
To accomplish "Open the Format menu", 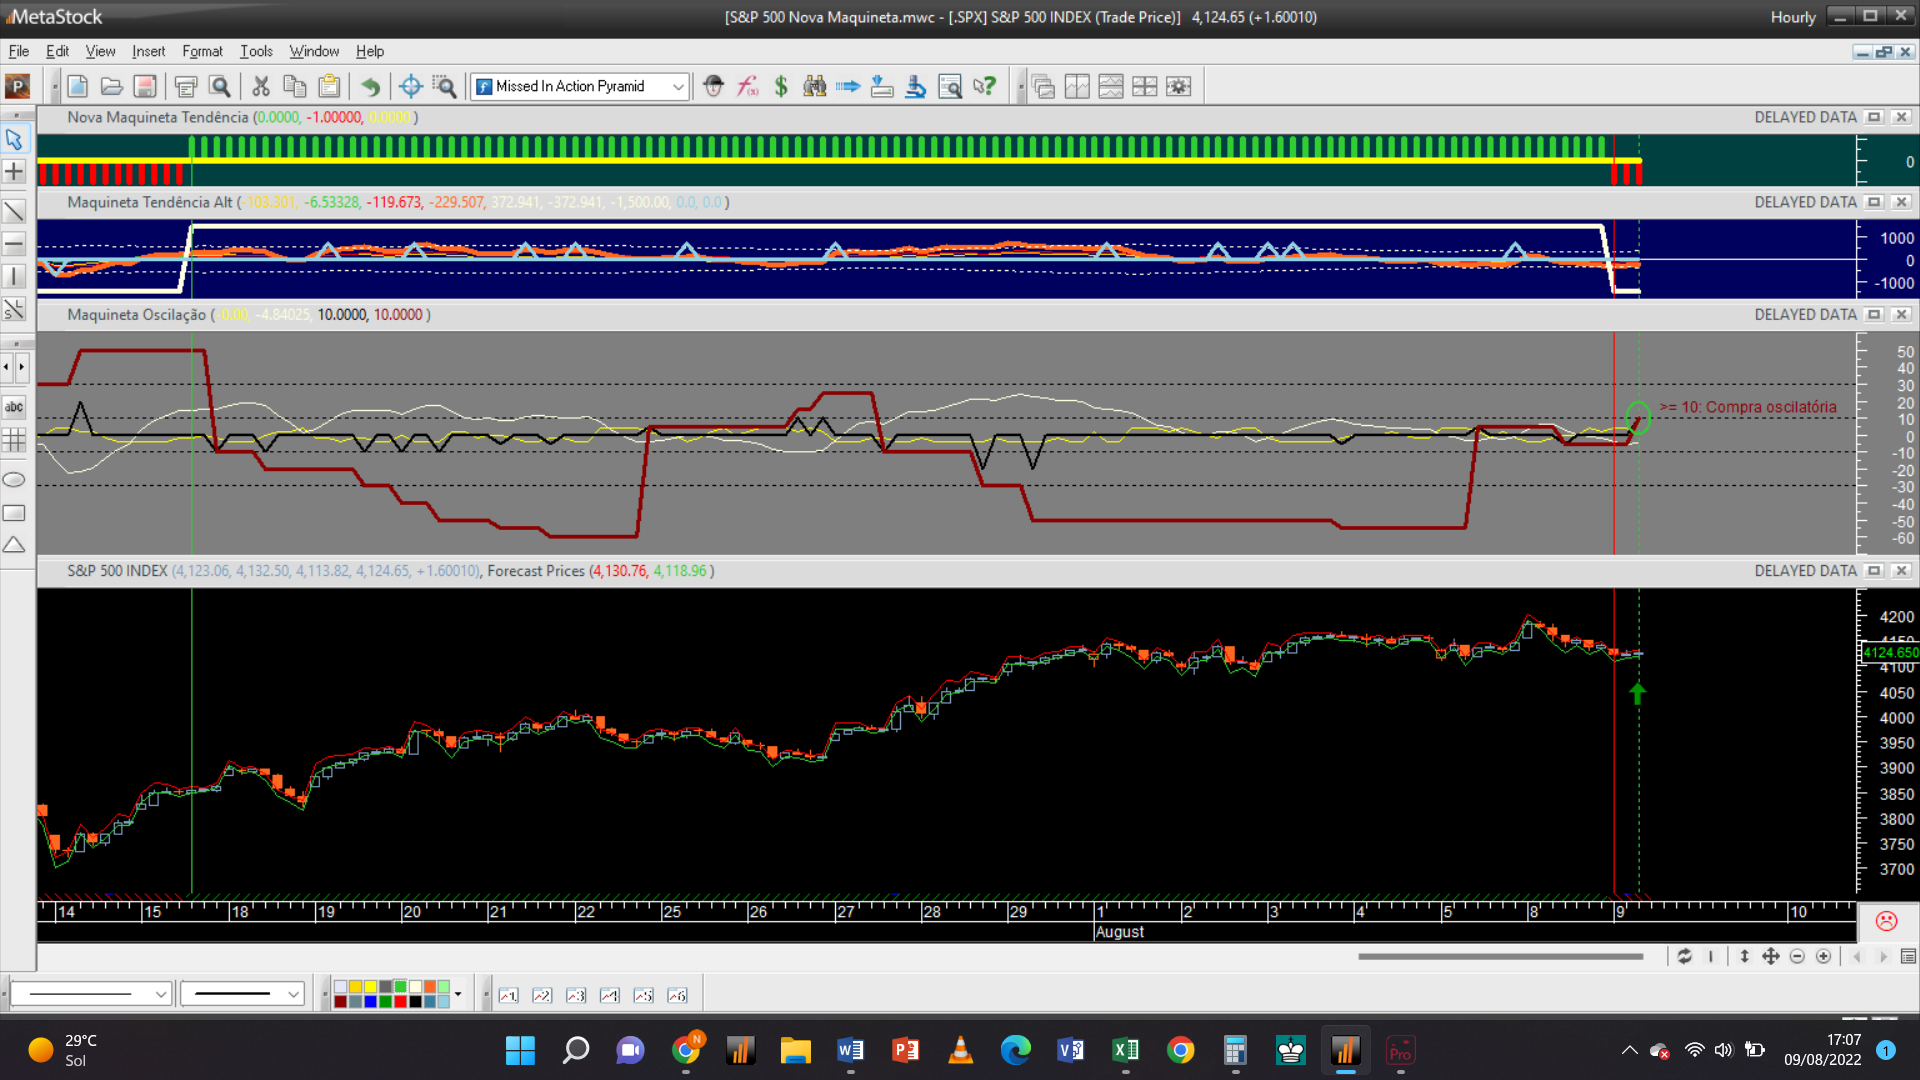I will coord(202,51).
